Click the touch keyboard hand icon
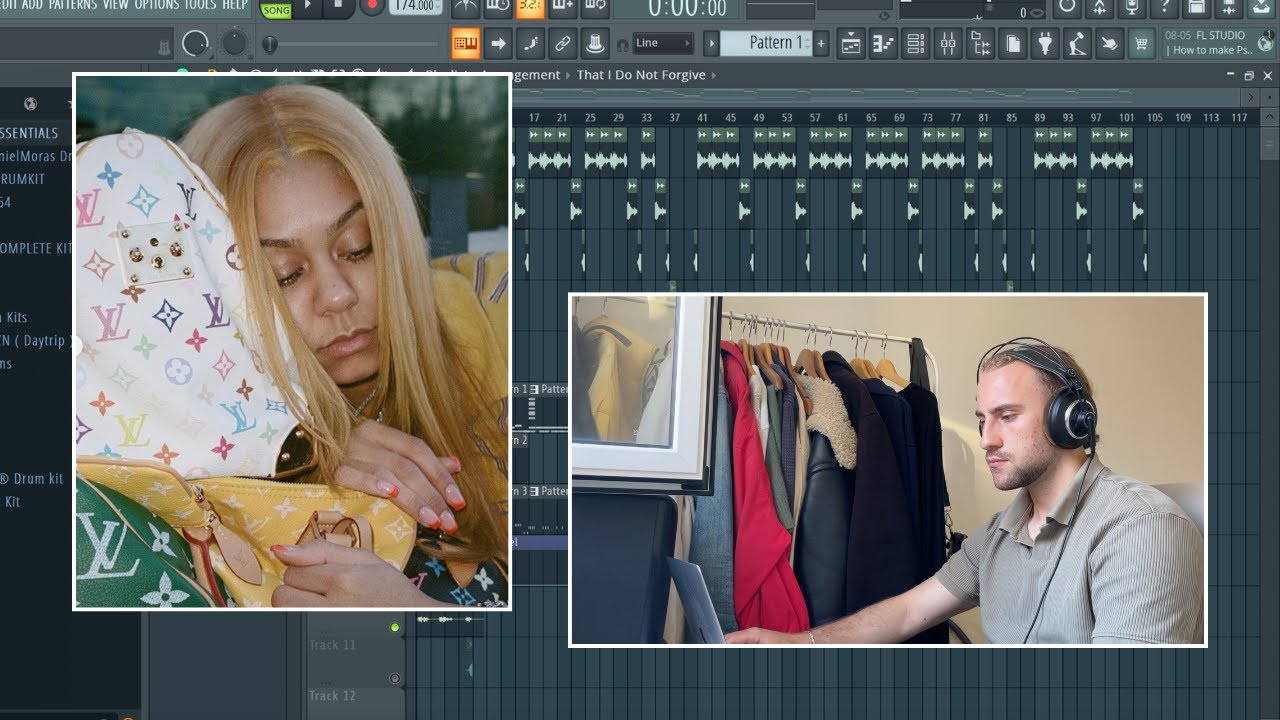The image size is (1280, 720). [1109, 43]
